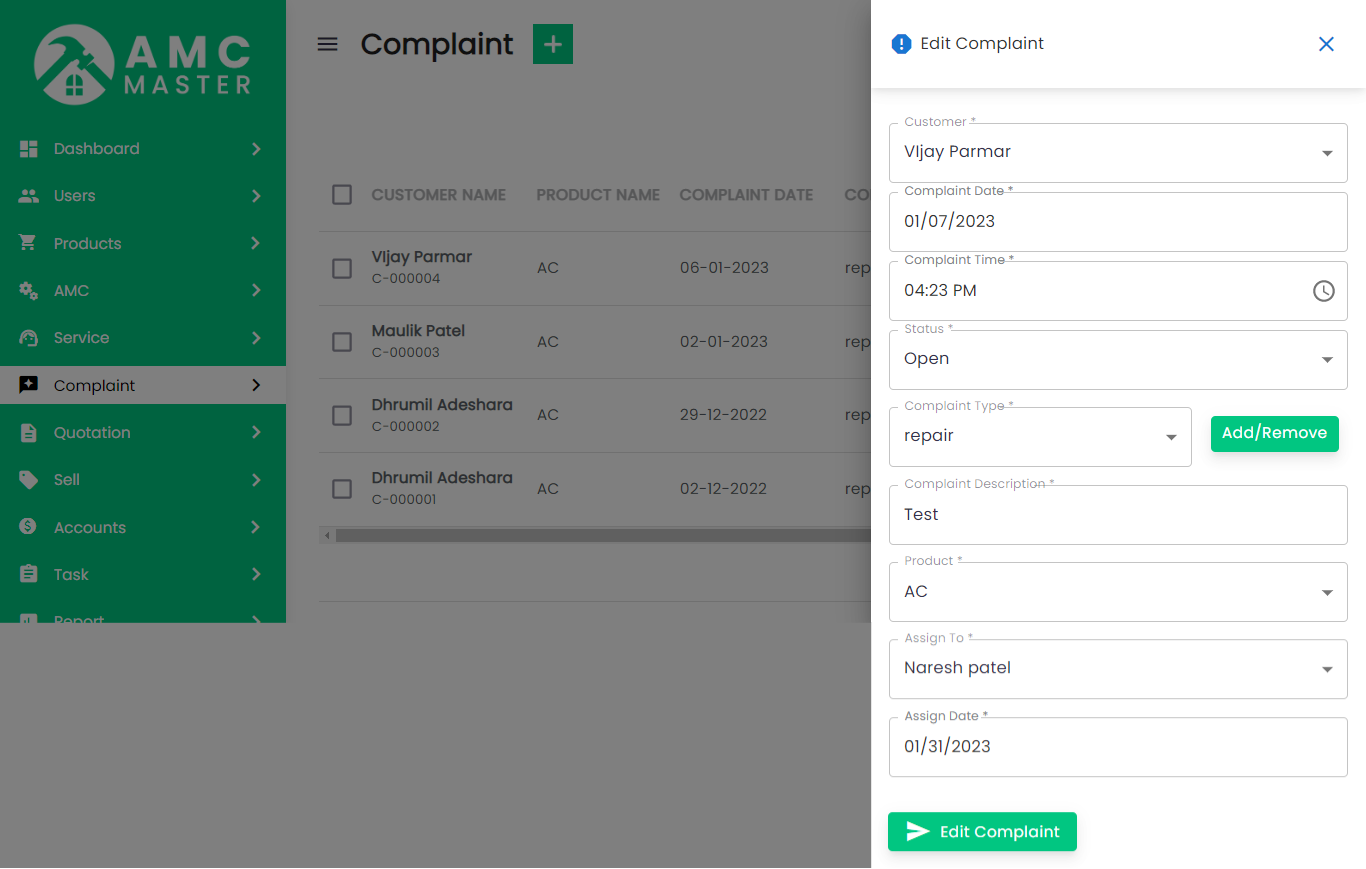Click the Sell tag icon in sidebar

[29, 480]
